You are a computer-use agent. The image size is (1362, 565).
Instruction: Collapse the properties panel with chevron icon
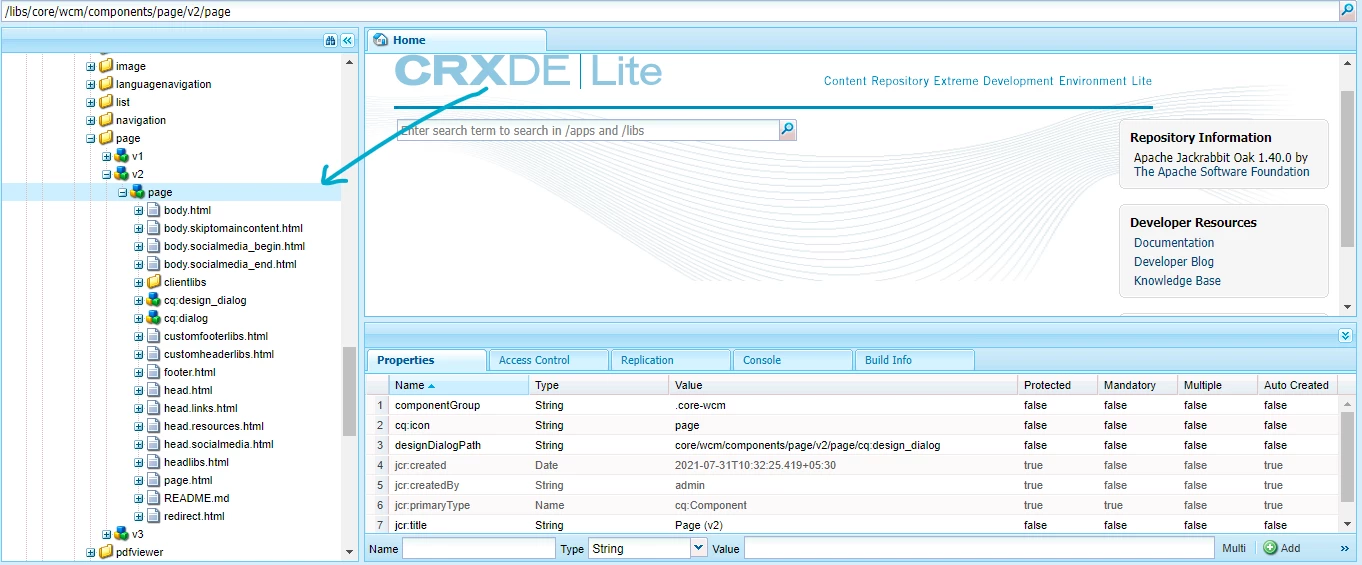click(x=1346, y=336)
